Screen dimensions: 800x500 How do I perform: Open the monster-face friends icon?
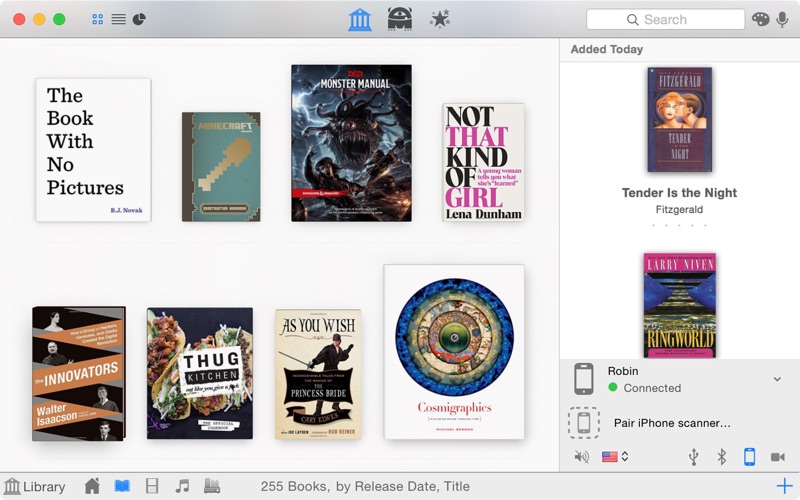point(399,19)
